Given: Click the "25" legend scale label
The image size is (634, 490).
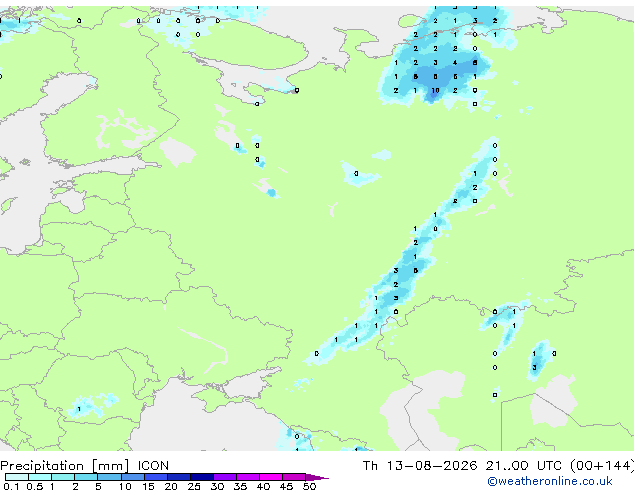Looking at the screenshot, I should point(194,486).
